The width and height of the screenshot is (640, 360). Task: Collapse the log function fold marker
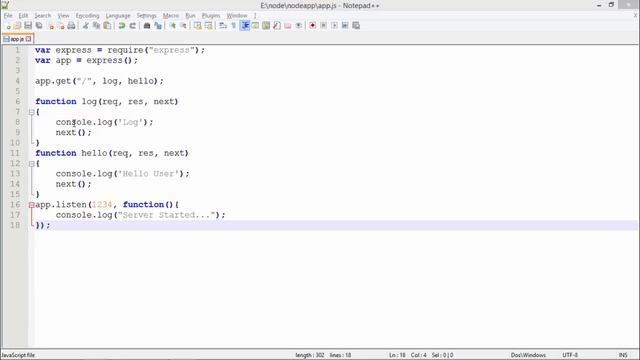pyautogui.click(x=31, y=112)
